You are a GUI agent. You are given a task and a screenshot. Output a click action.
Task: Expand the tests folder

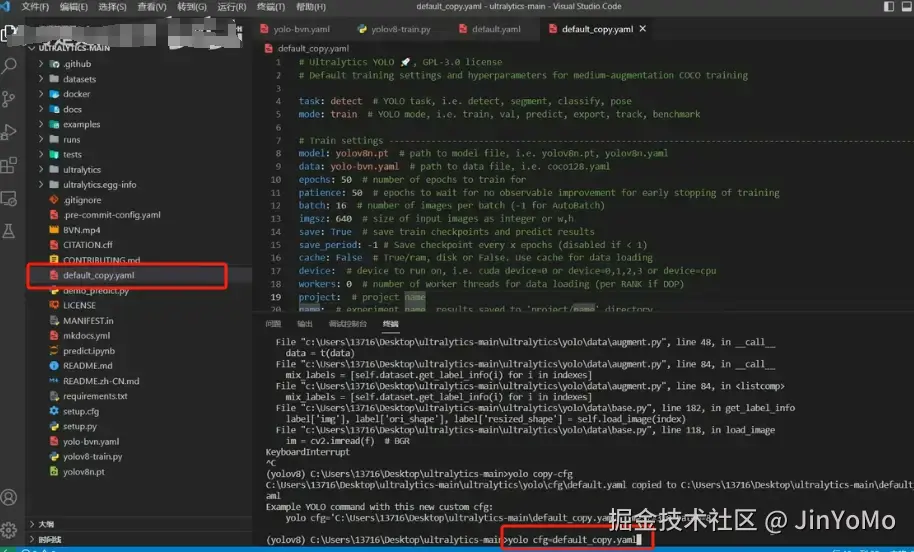41,154
